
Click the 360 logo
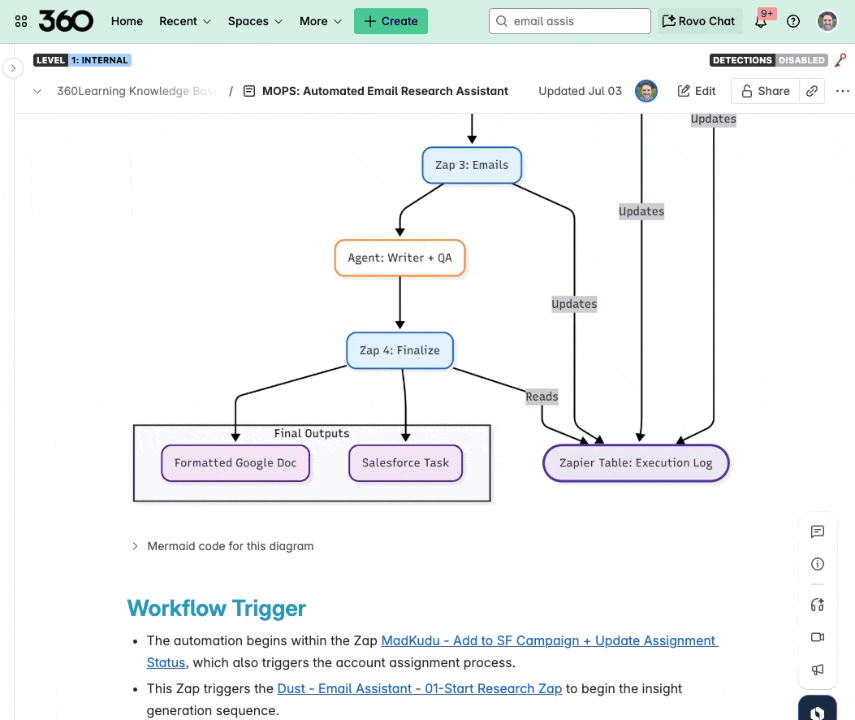[66, 21]
